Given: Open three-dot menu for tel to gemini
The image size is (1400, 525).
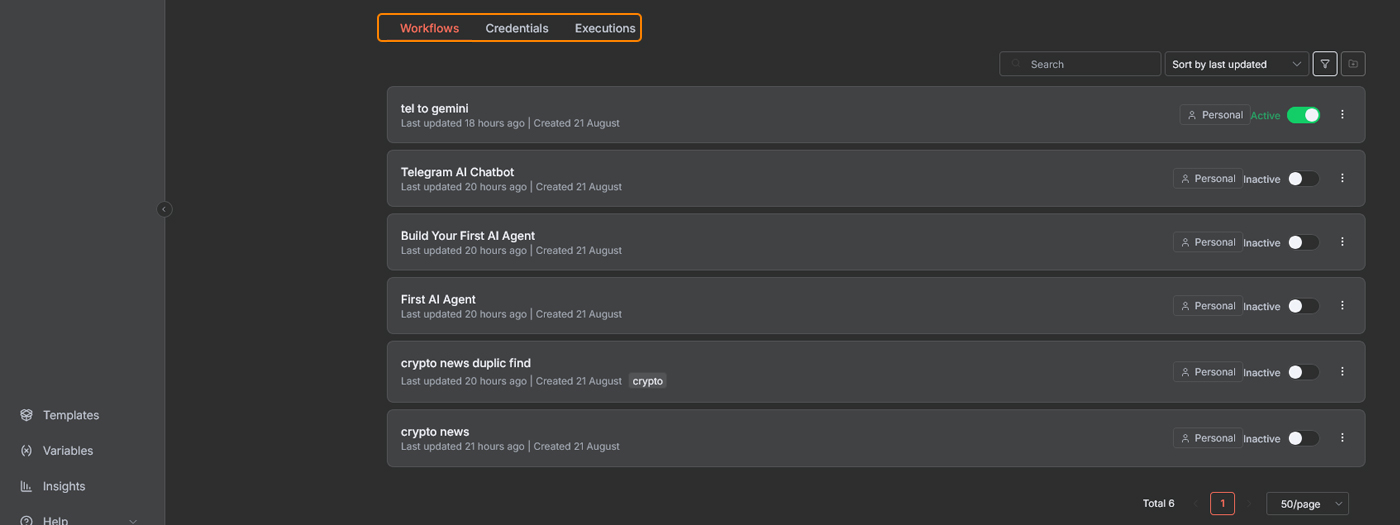Looking at the screenshot, I should tap(1342, 115).
